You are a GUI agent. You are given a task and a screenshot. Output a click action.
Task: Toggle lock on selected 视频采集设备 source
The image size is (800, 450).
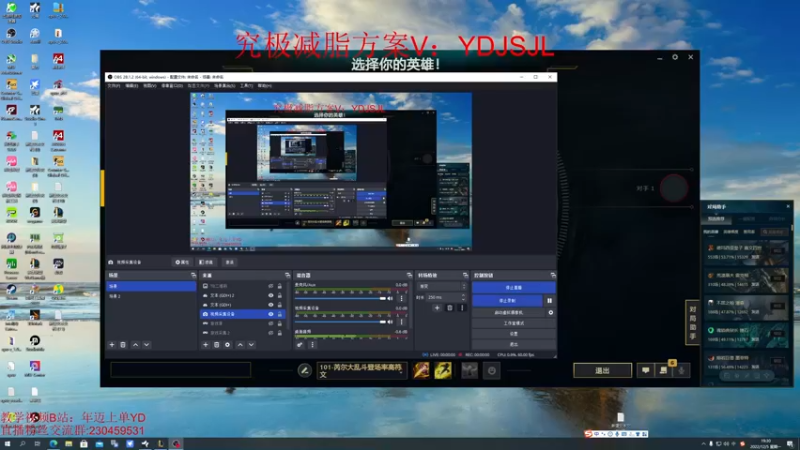click(280, 314)
